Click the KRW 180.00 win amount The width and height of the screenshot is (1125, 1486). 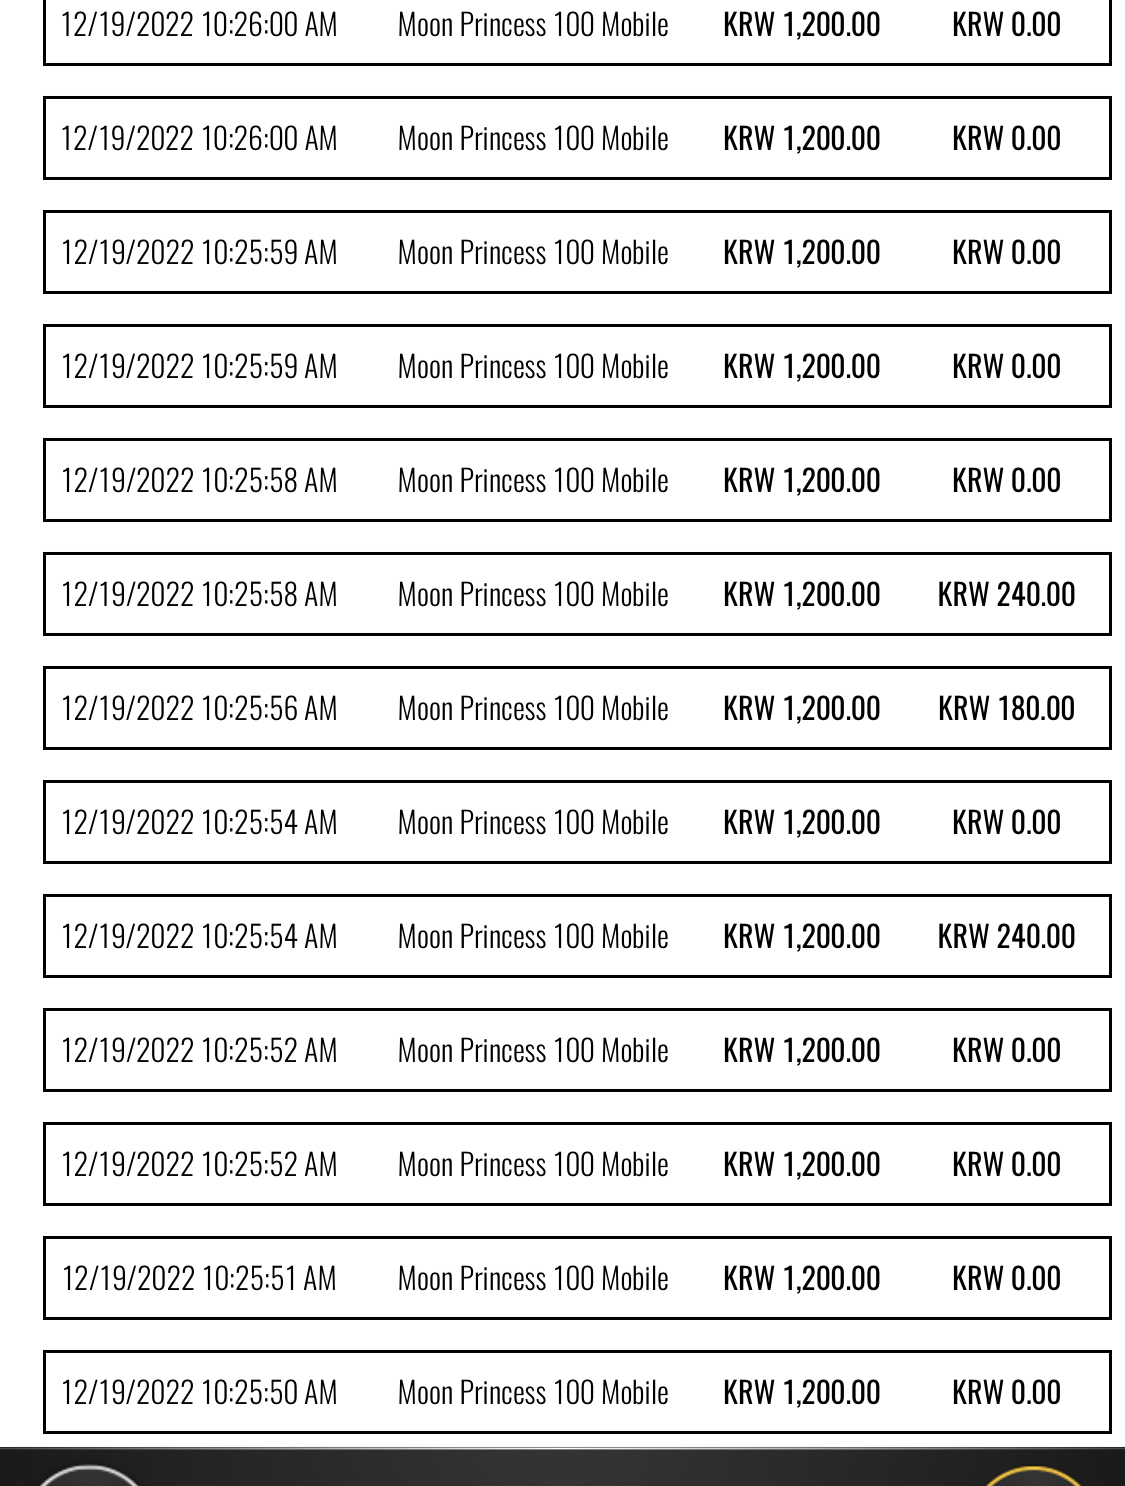click(x=1006, y=708)
